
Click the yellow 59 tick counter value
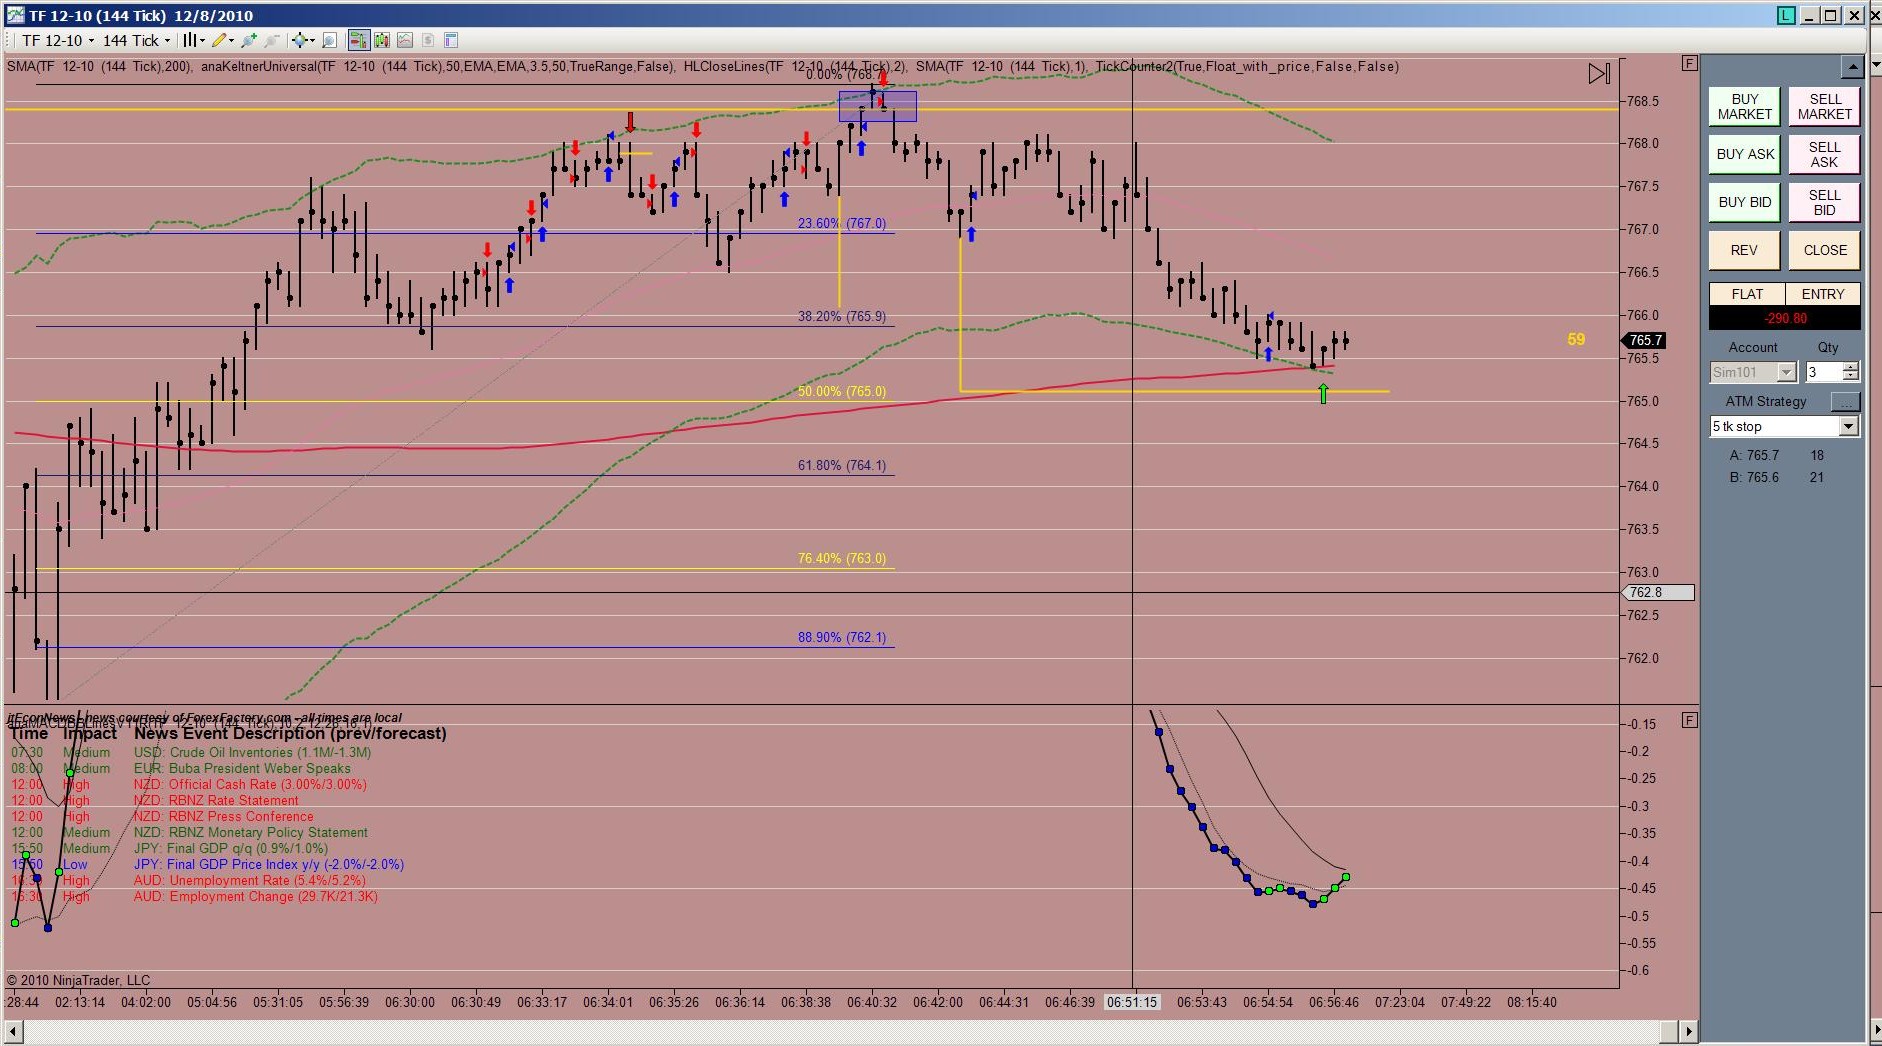[1576, 339]
